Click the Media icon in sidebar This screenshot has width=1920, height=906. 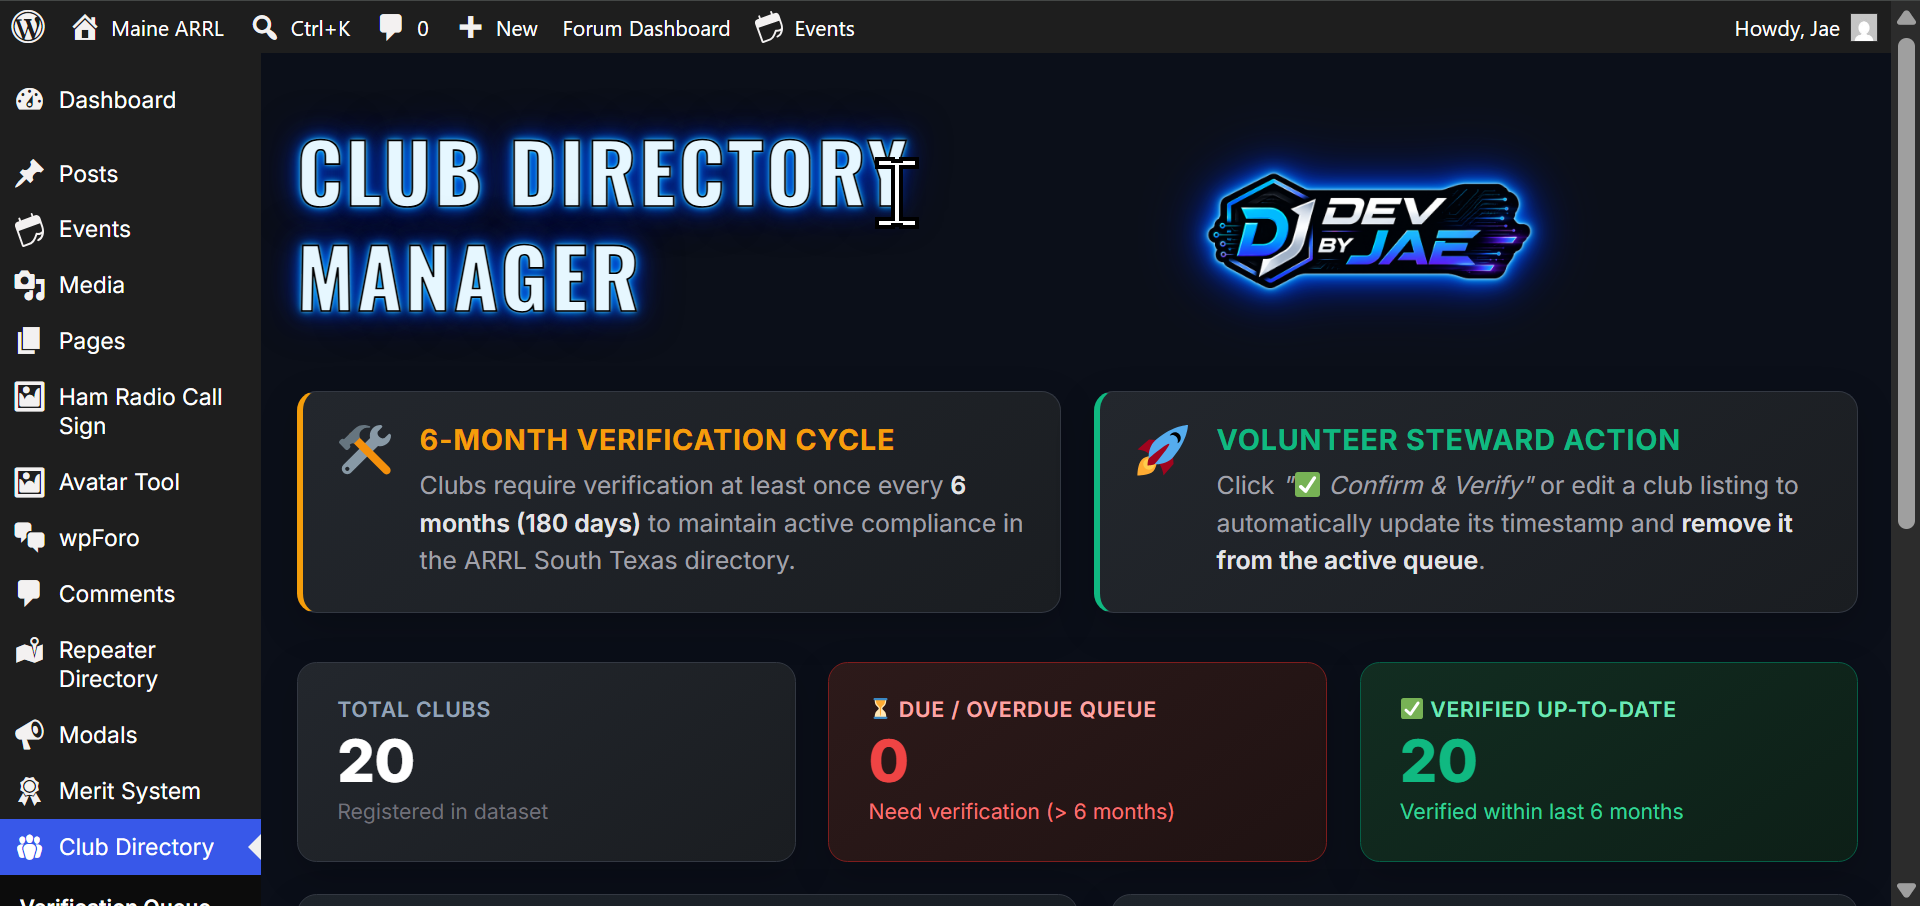point(30,285)
